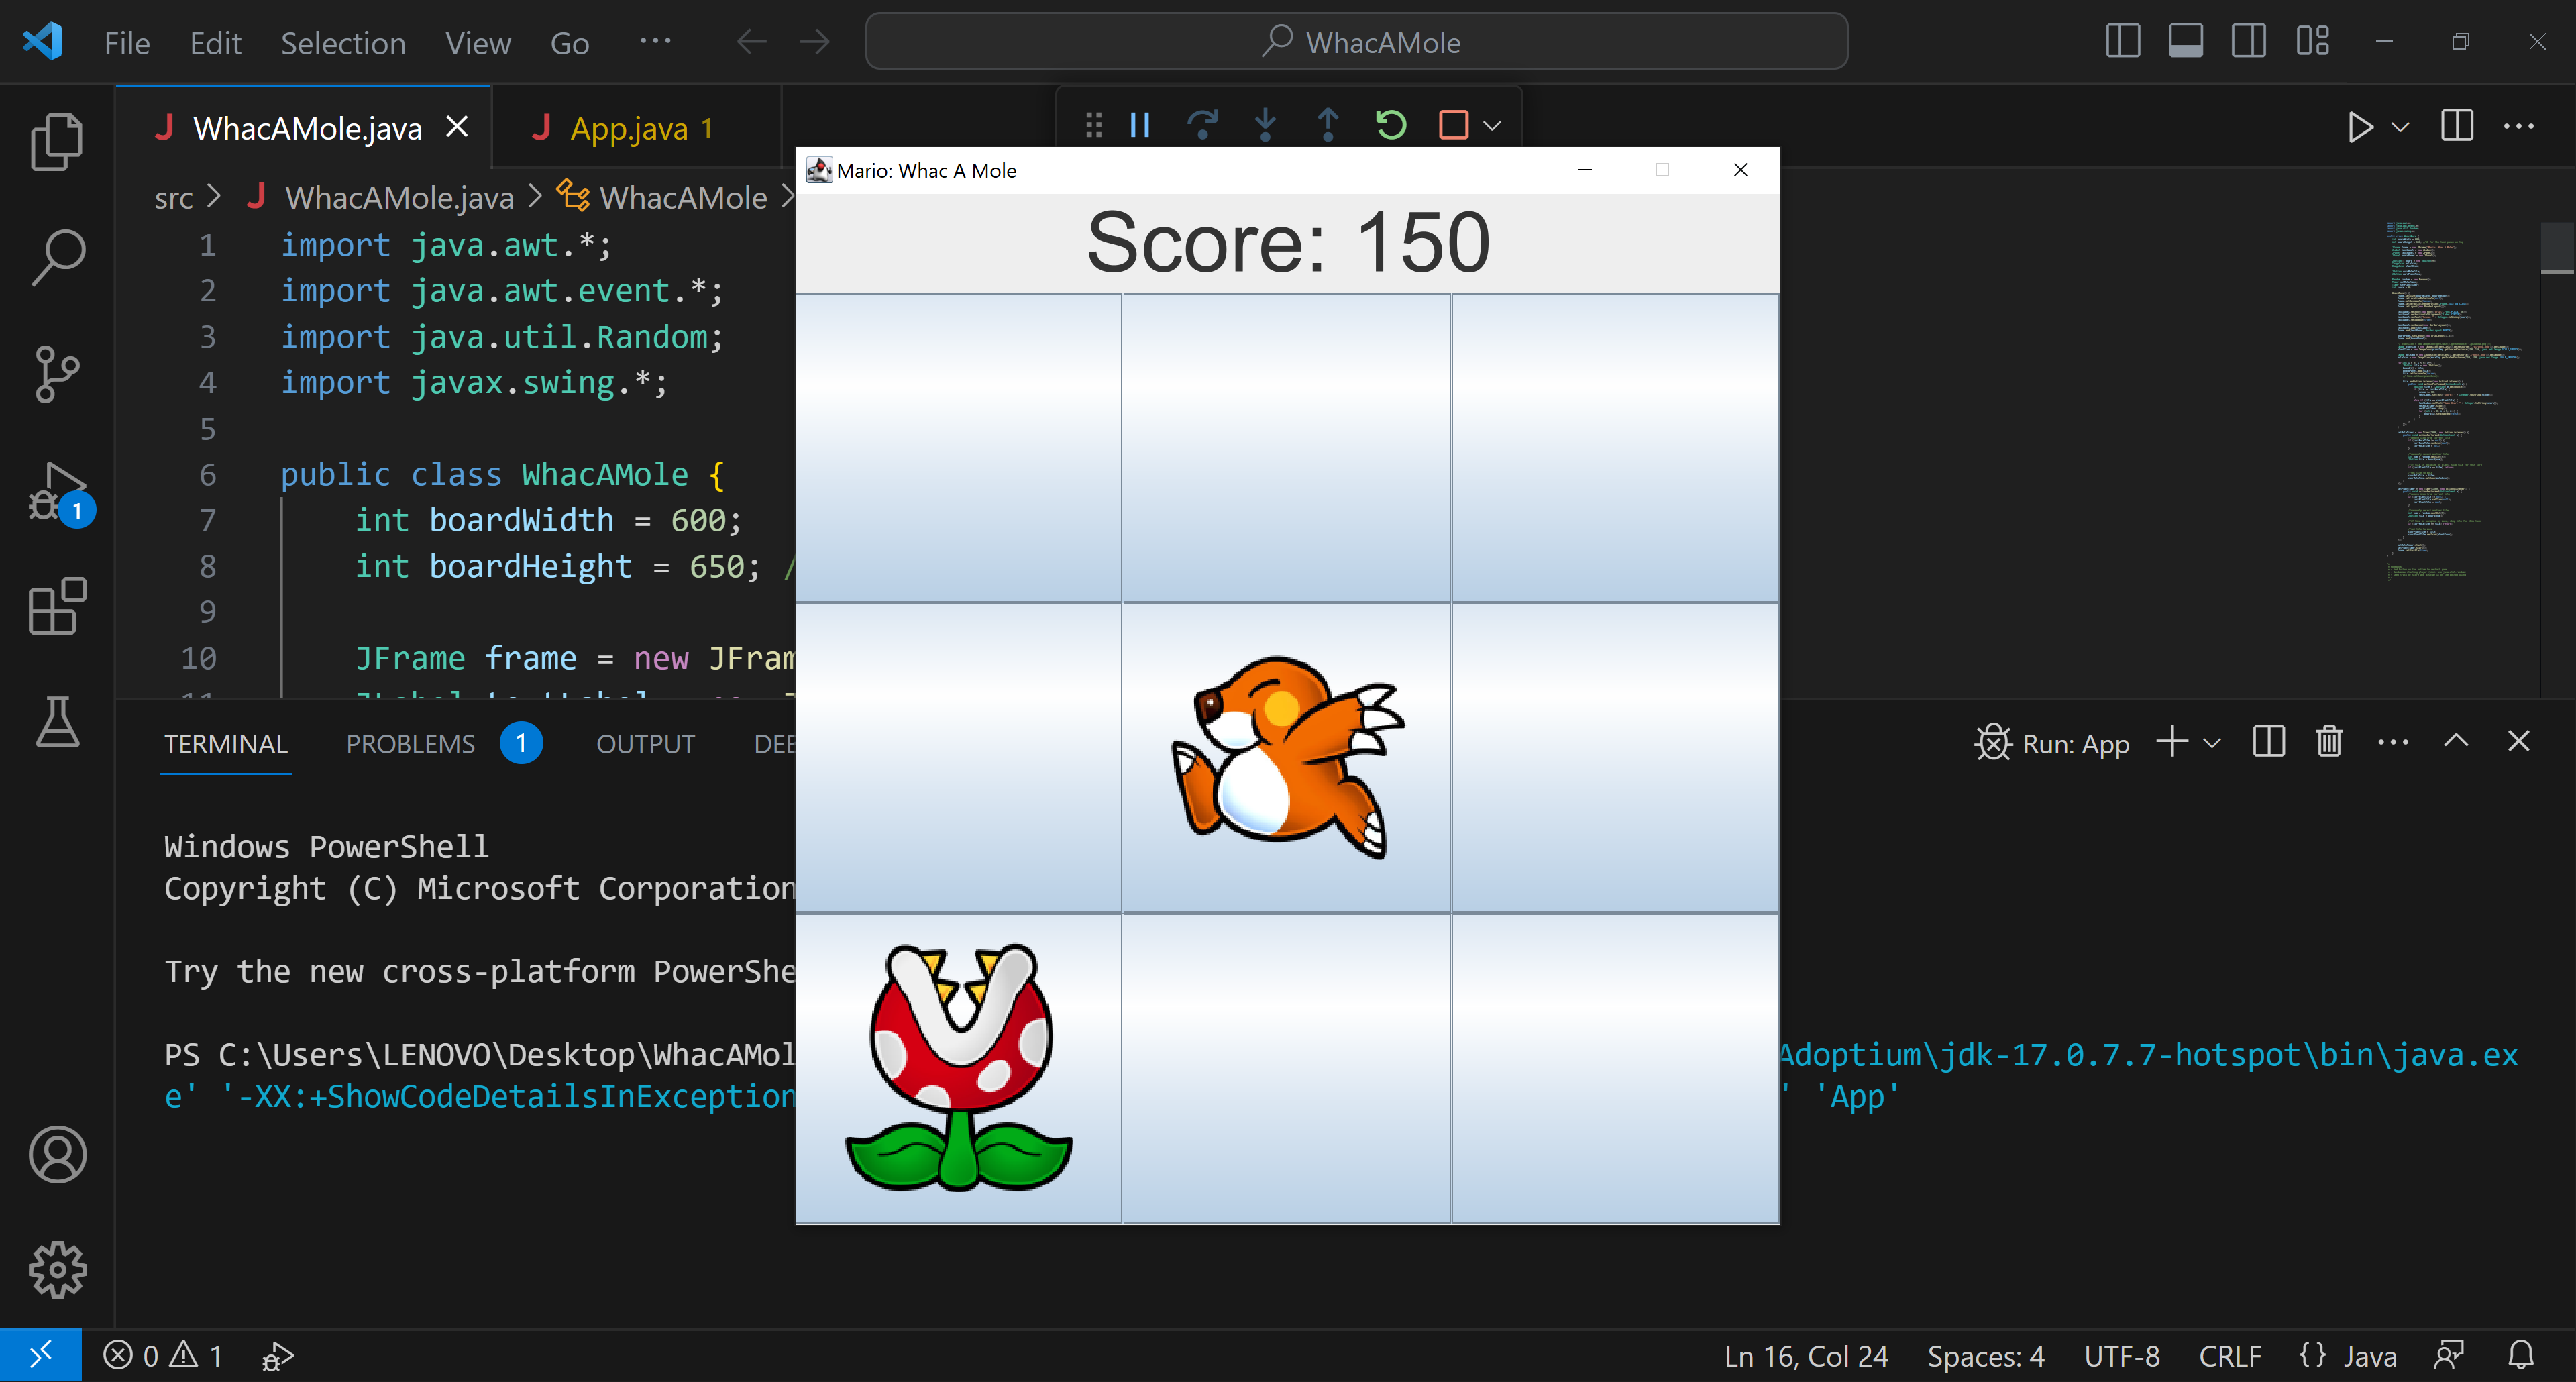Kill the terminal with trash icon
The image size is (2576, 1382).
click(2329, 741)
